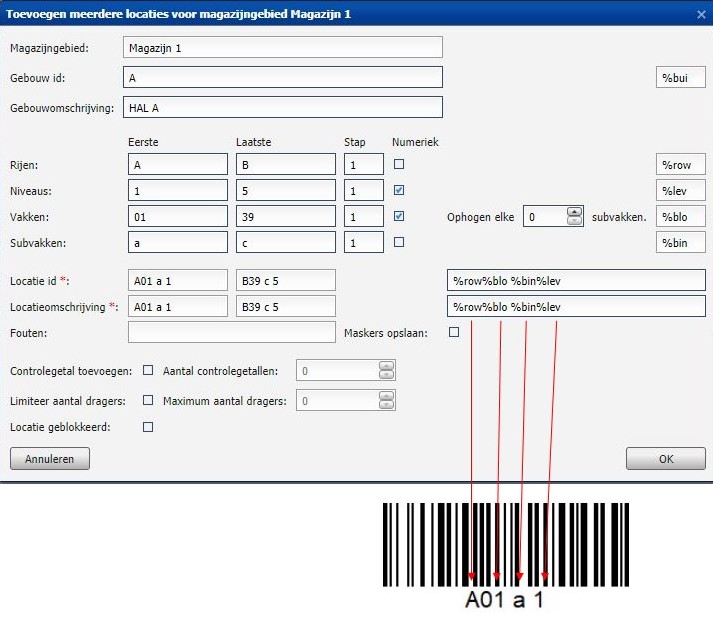Screen dimensions: 713x622
Task: Click the Rijen Stap field
Action: point(364,165)
